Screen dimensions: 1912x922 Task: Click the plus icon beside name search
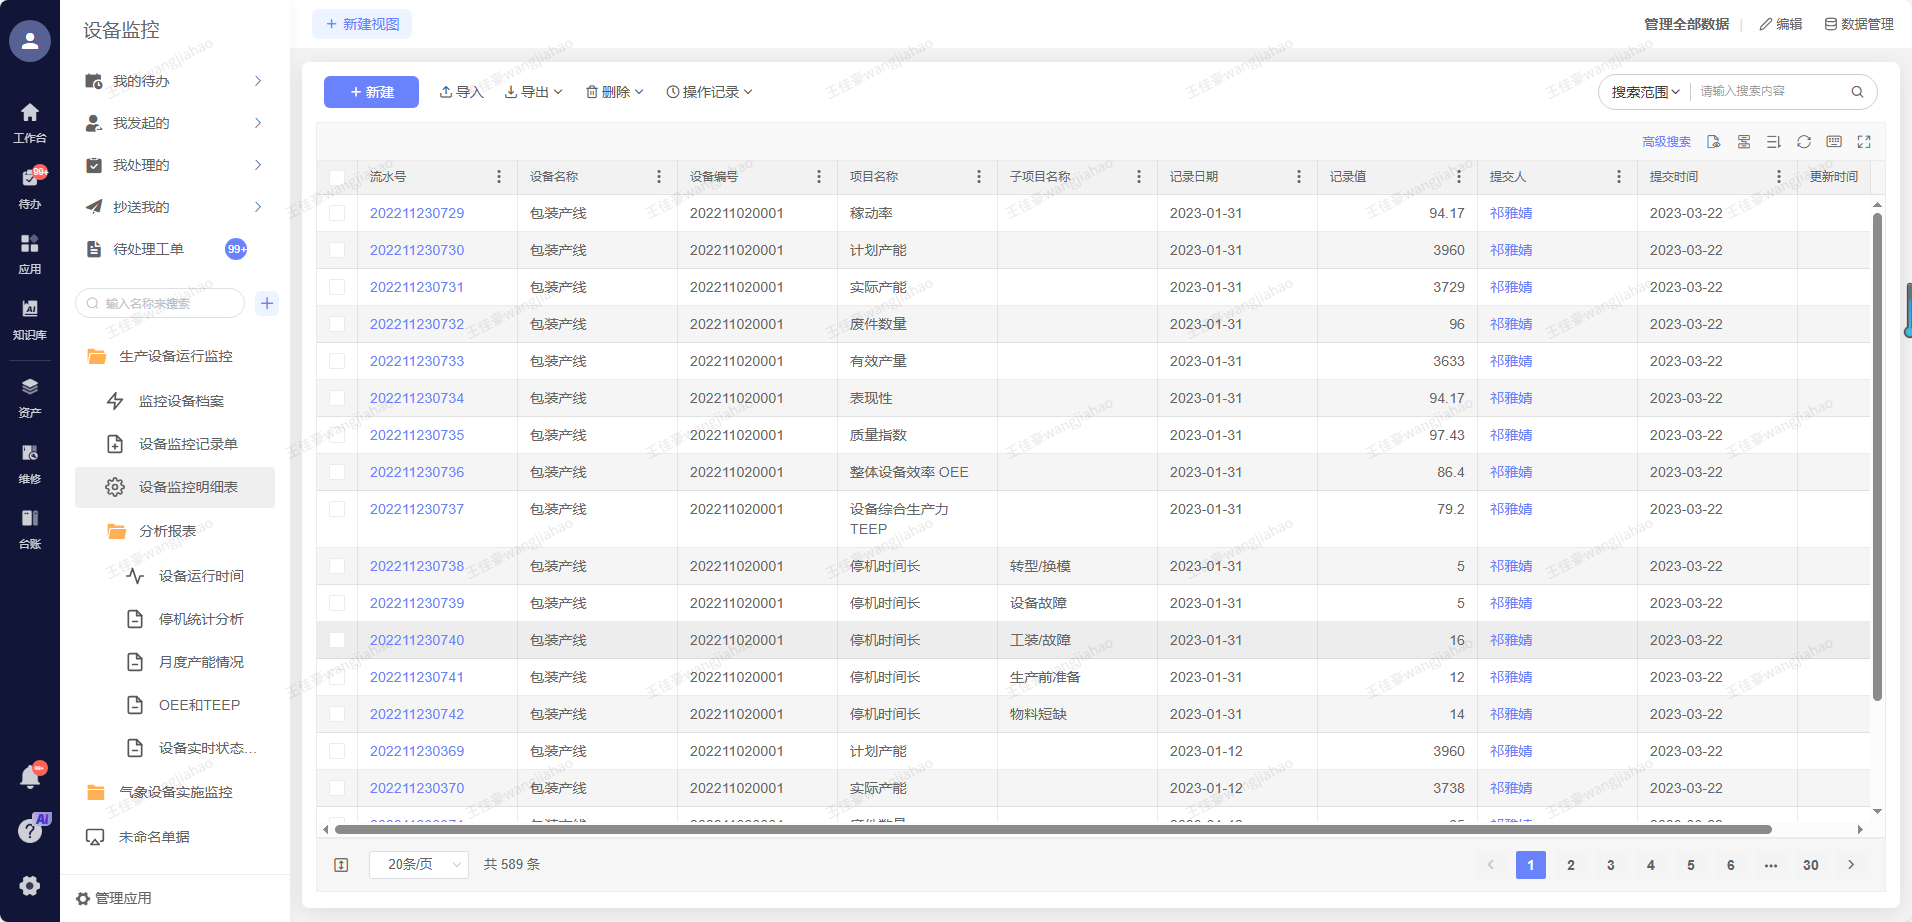267,303
